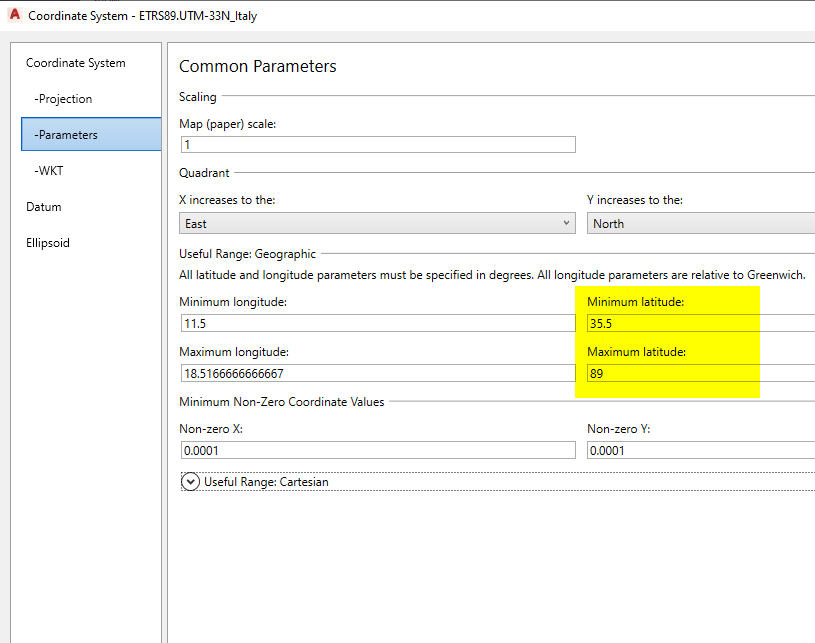Switch to the WKT page
The image size is (815, 643).
point(49,171)
